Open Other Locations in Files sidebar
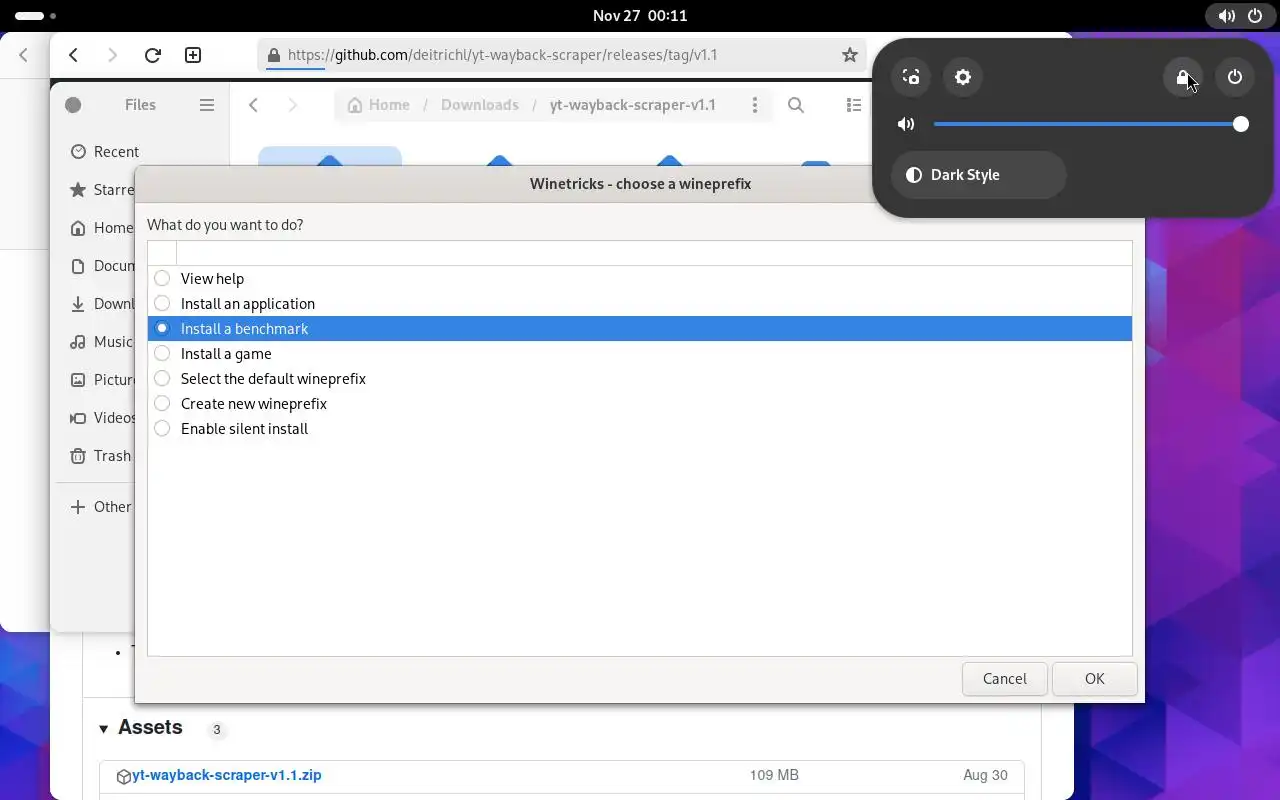This screenshot has width=1280, height=800. pyautogui.click(x=100, y=507)
